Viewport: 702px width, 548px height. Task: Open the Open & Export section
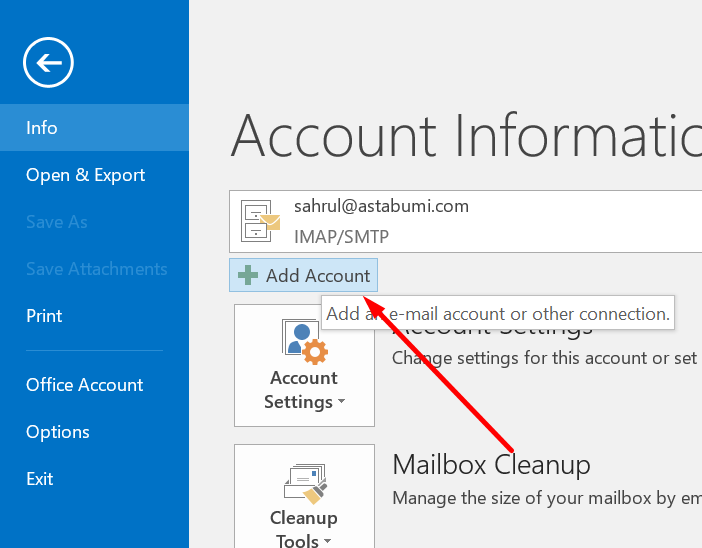click(x=86, y=175)
